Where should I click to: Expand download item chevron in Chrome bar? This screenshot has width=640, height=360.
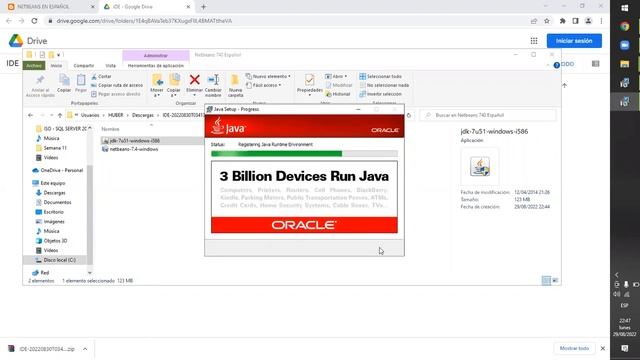click(x=85, y=349)
